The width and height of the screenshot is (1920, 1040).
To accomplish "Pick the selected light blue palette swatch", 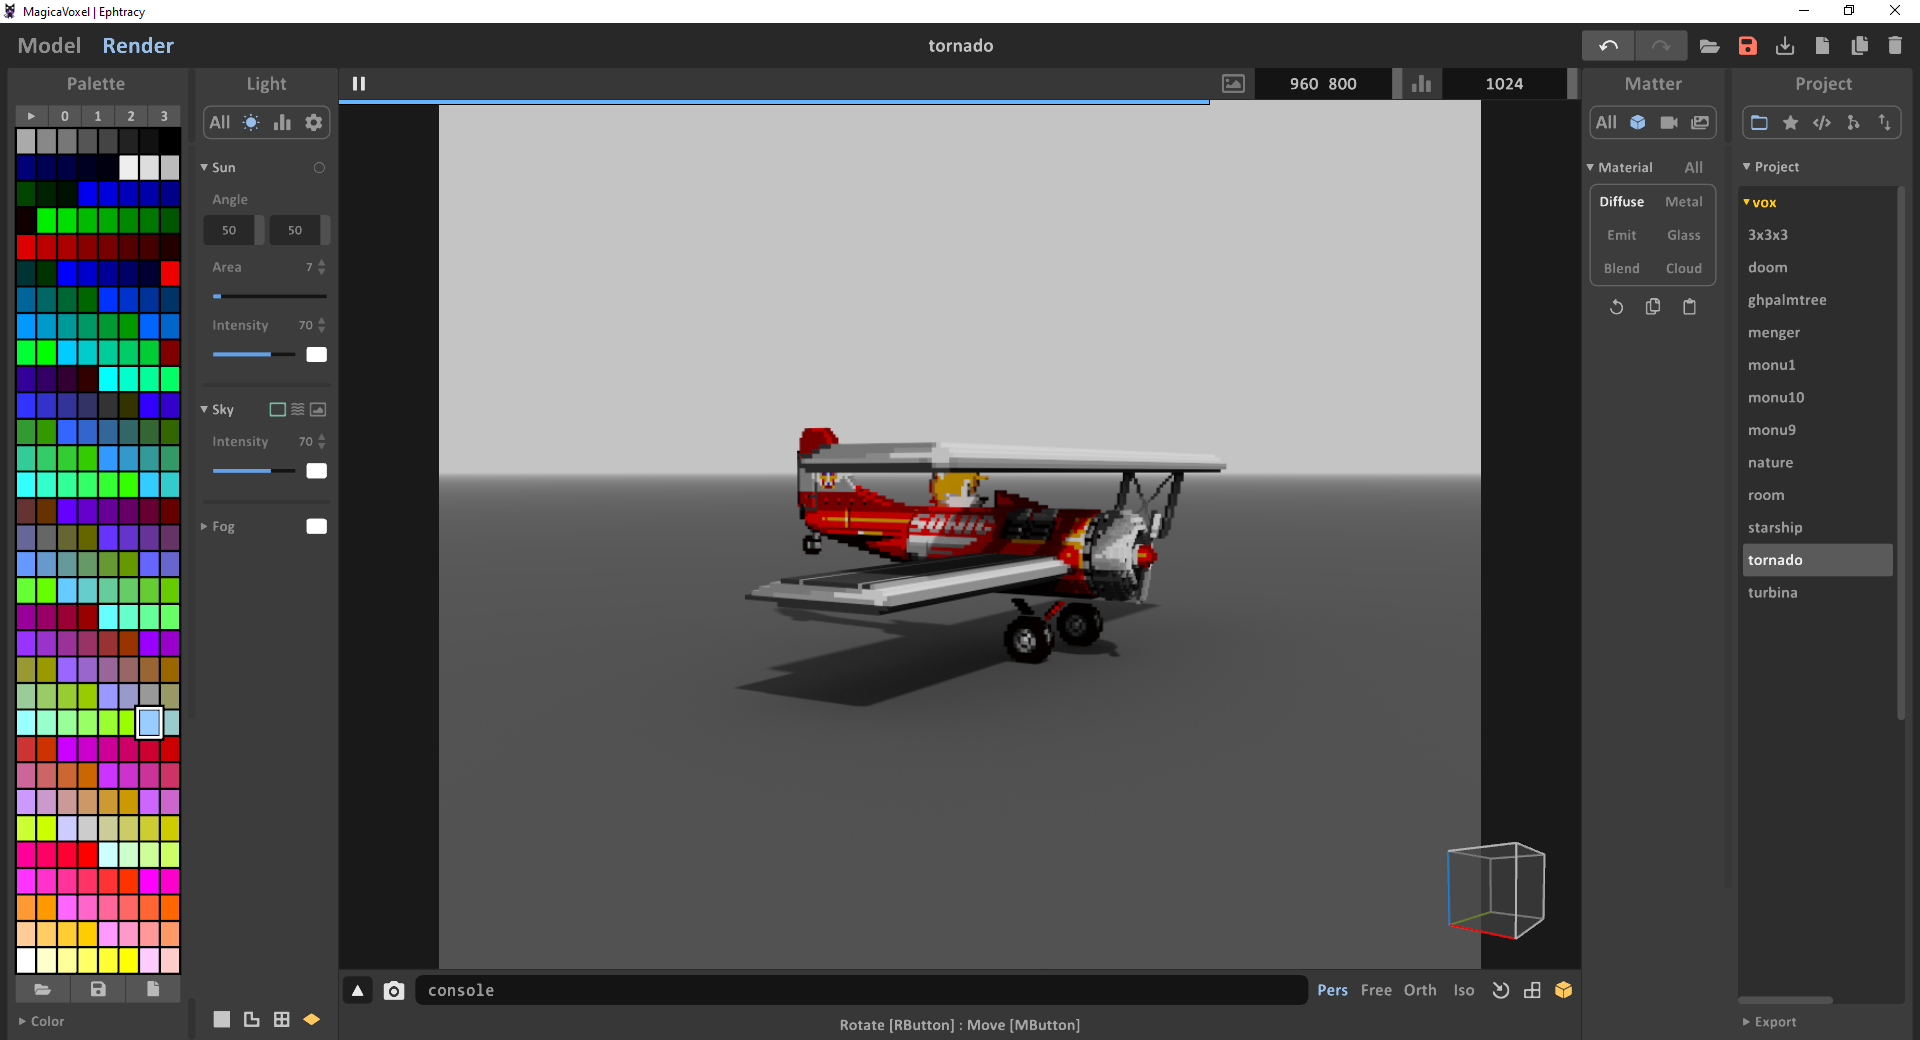I will coord(150,722).
